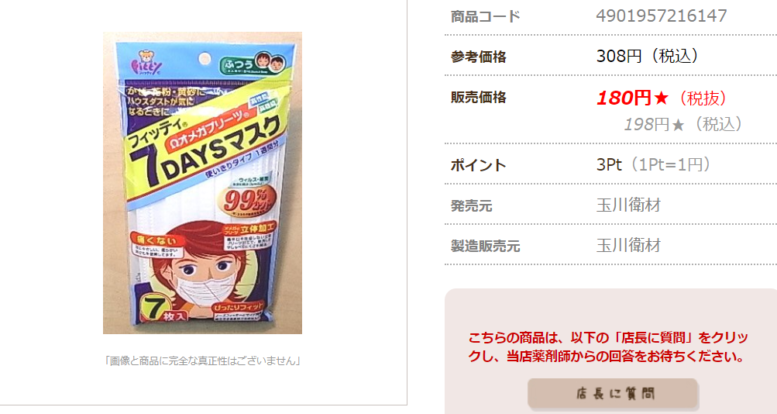
Task: Click the 販売価格 label
Action: coord(478,97)
